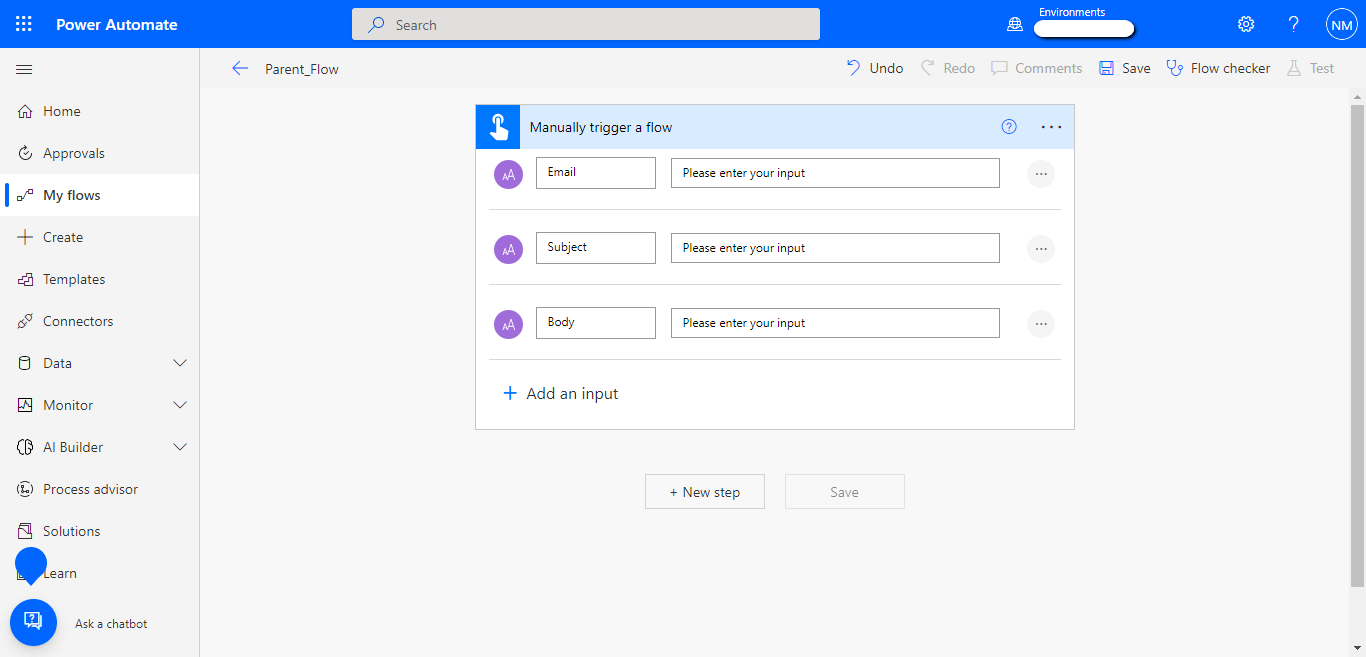Expand the AI Builder section chevron
1366x657 pixels.
[x=180, y=447]
